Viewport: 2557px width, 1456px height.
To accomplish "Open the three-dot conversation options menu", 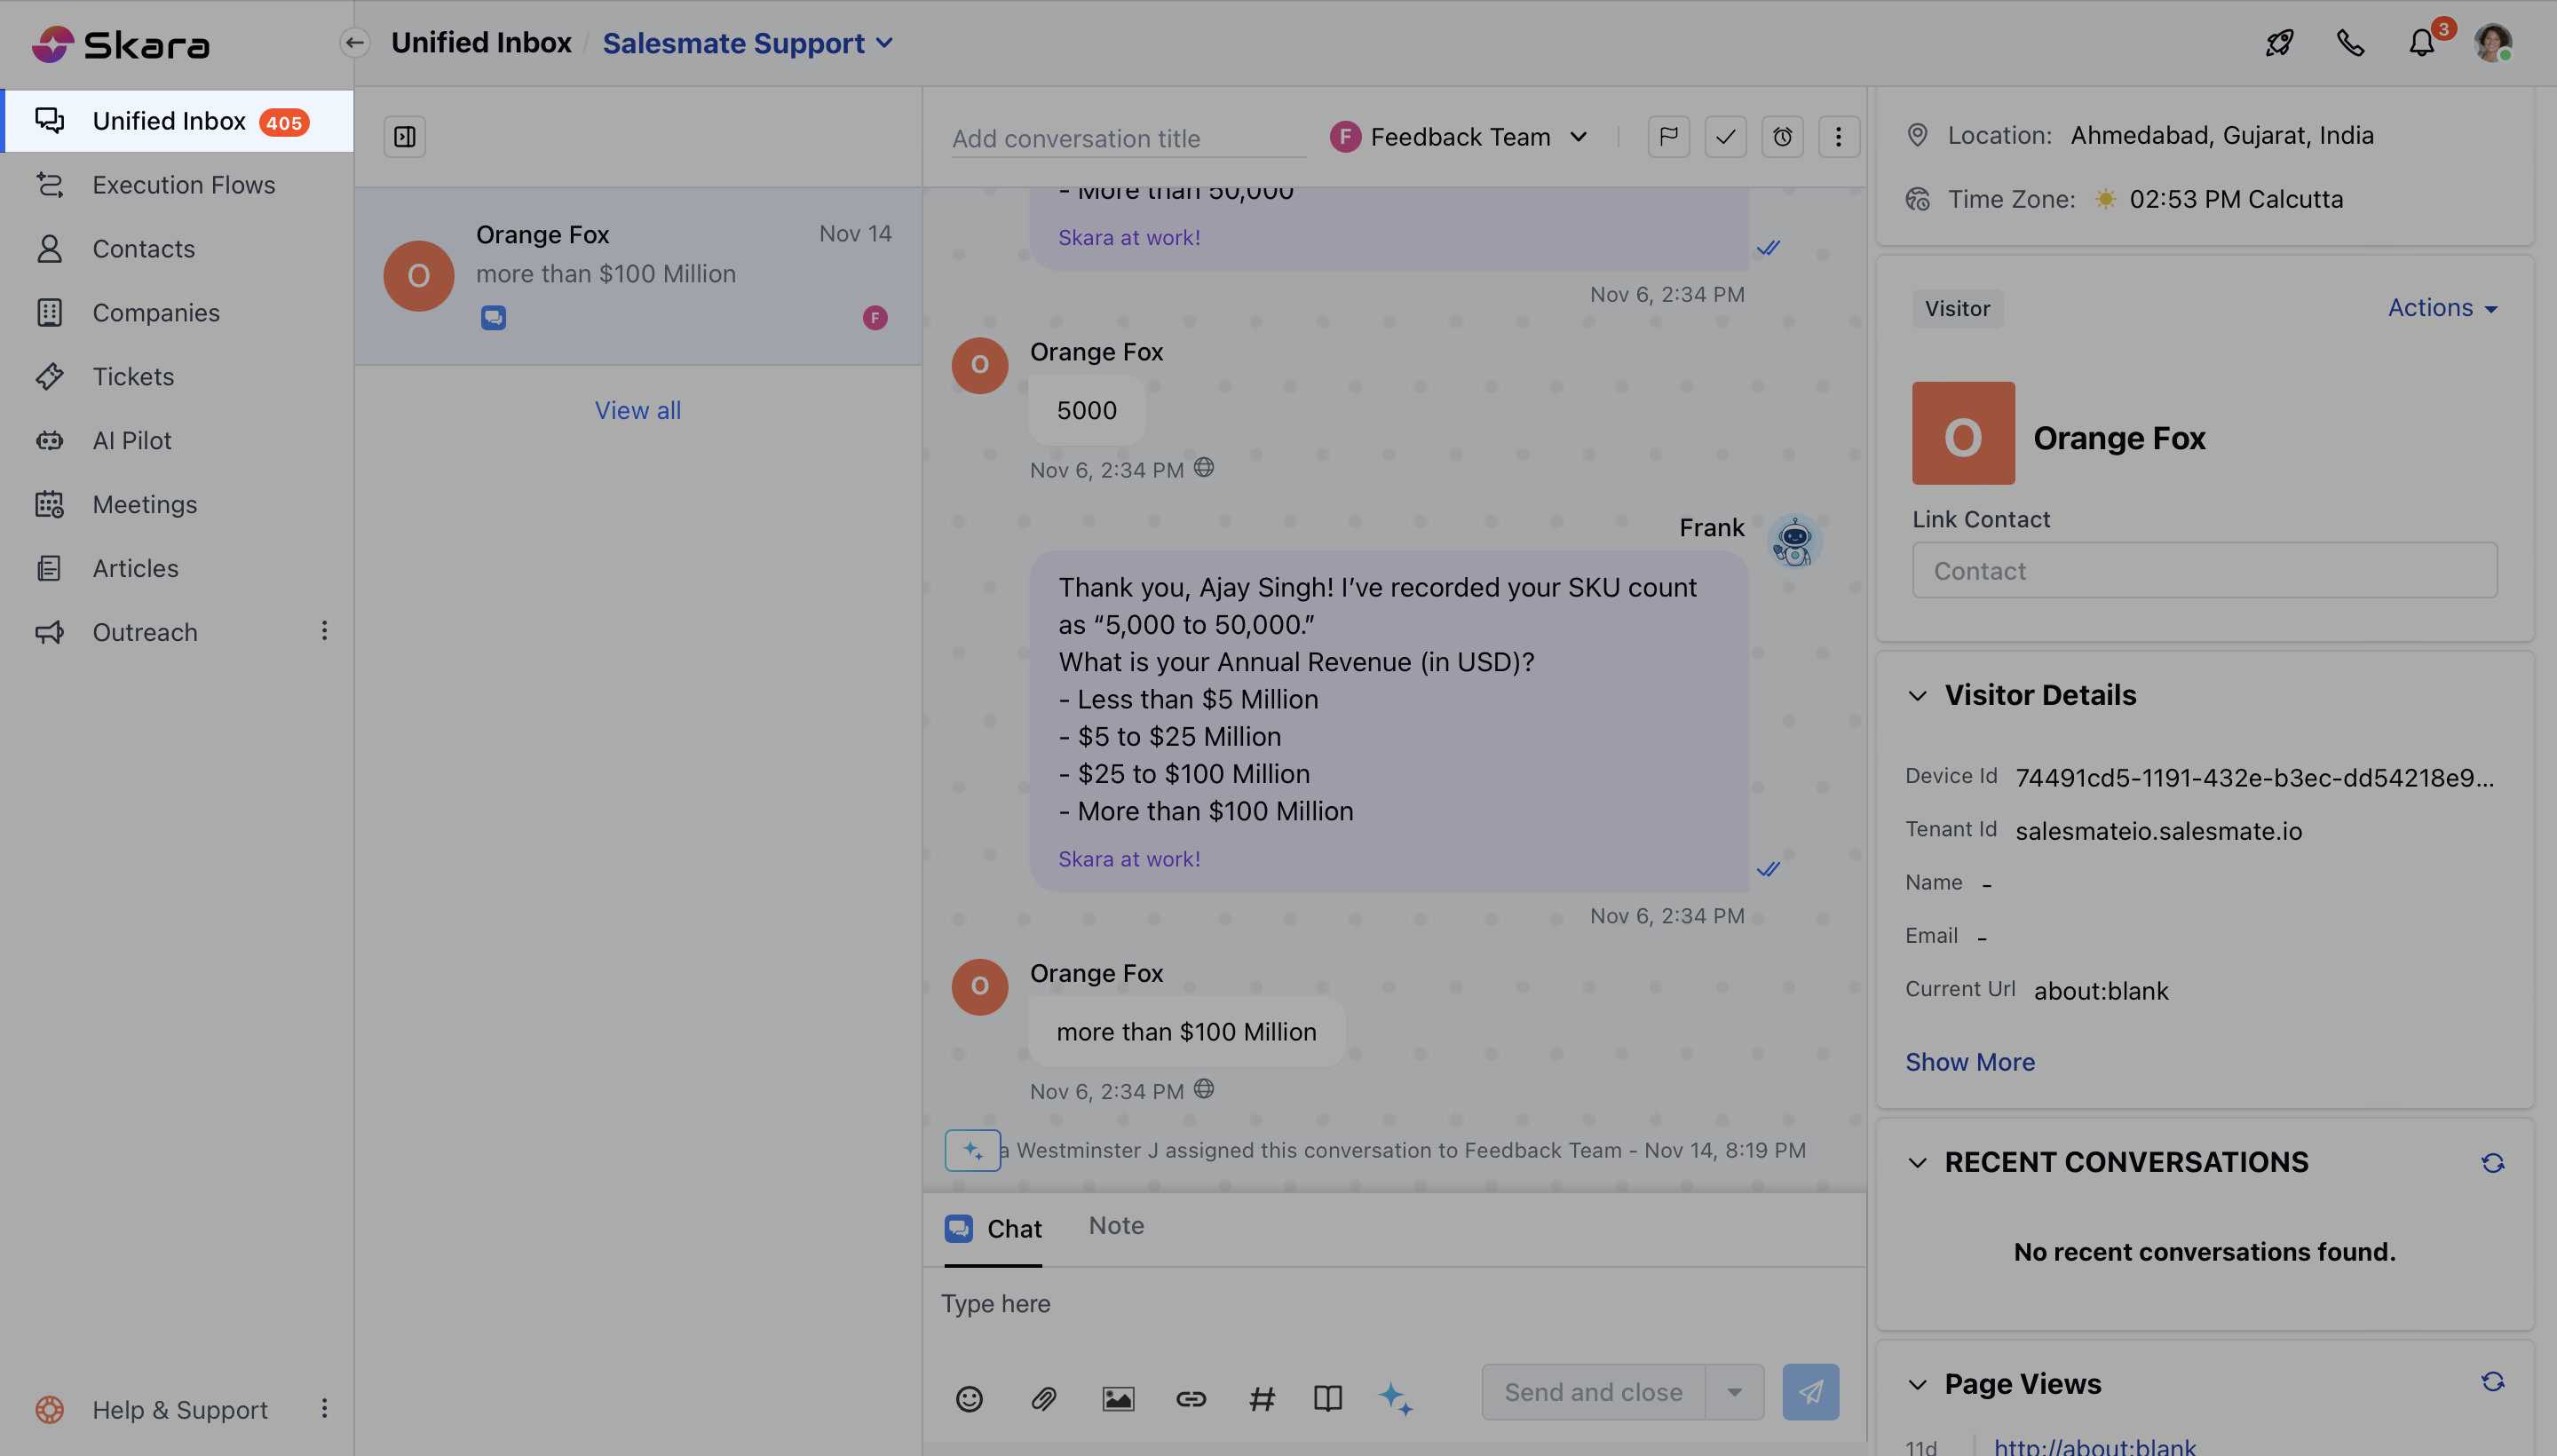I will 1839,137.
